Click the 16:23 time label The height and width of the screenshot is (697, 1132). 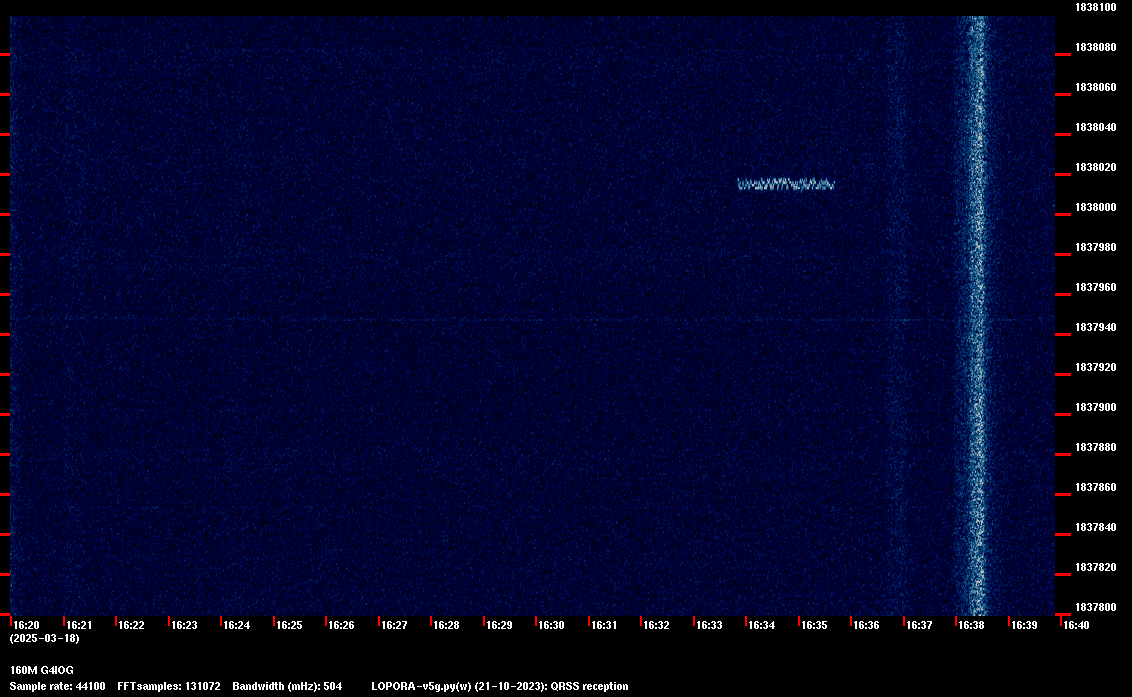click(x=184, y=625)
